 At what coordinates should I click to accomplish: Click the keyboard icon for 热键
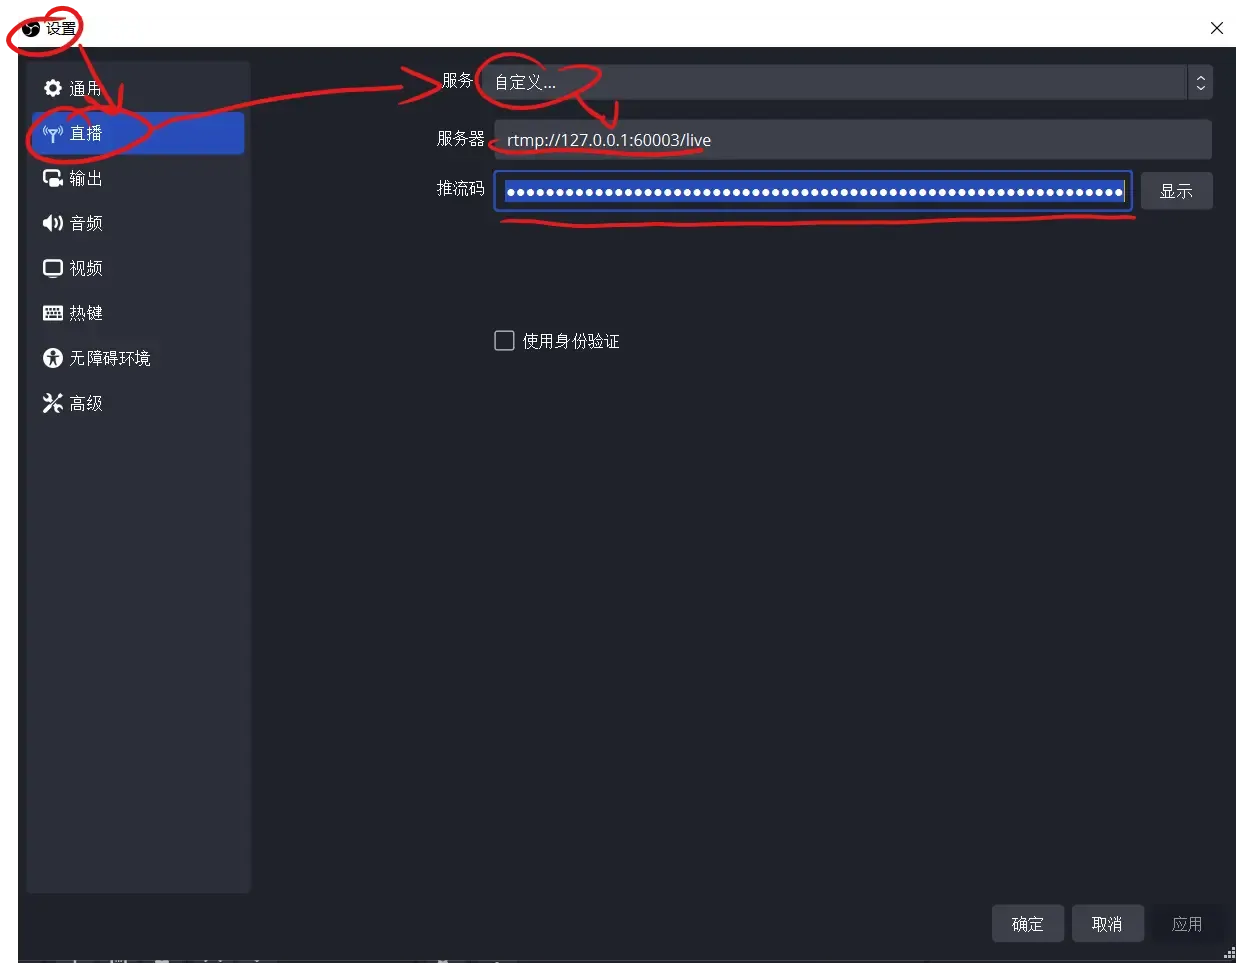coord(53,313)
